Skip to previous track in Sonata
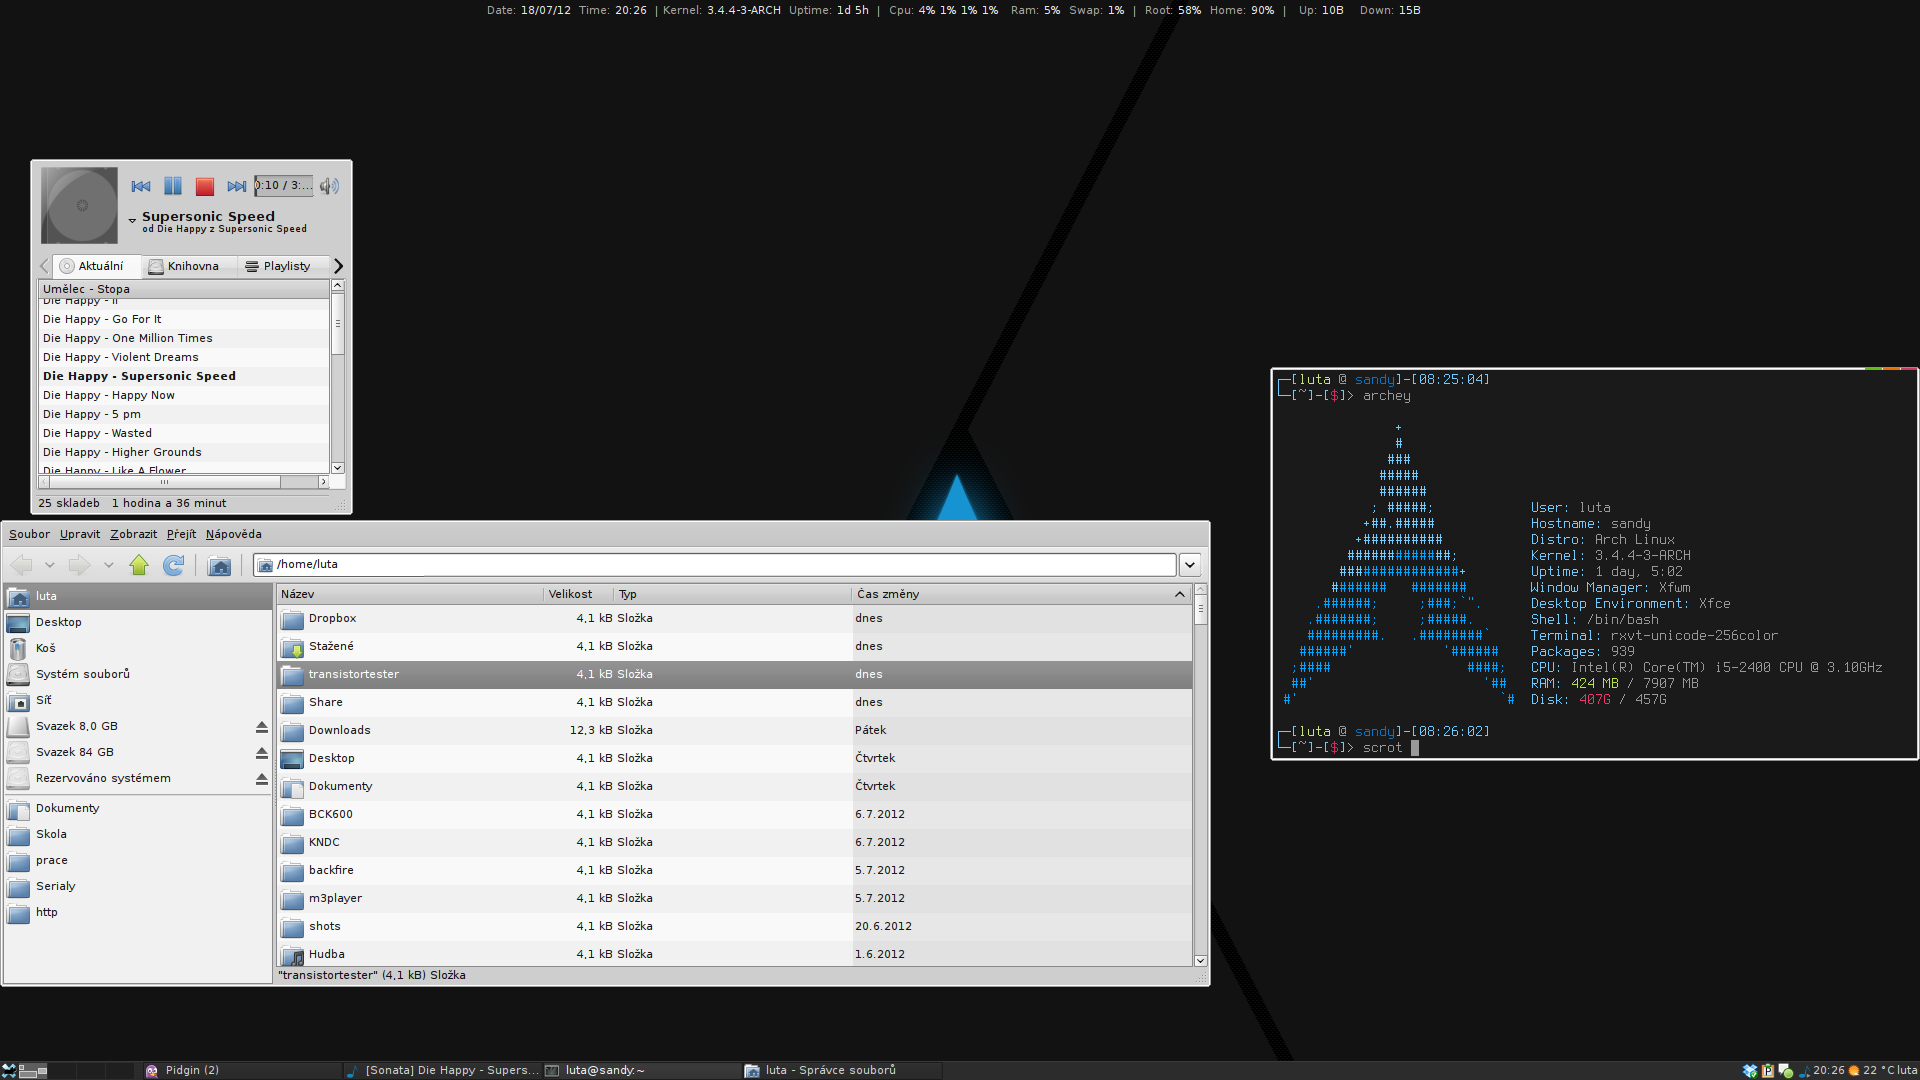Viewport: 1920px width, 1080px height. click(x=141, y=186)
